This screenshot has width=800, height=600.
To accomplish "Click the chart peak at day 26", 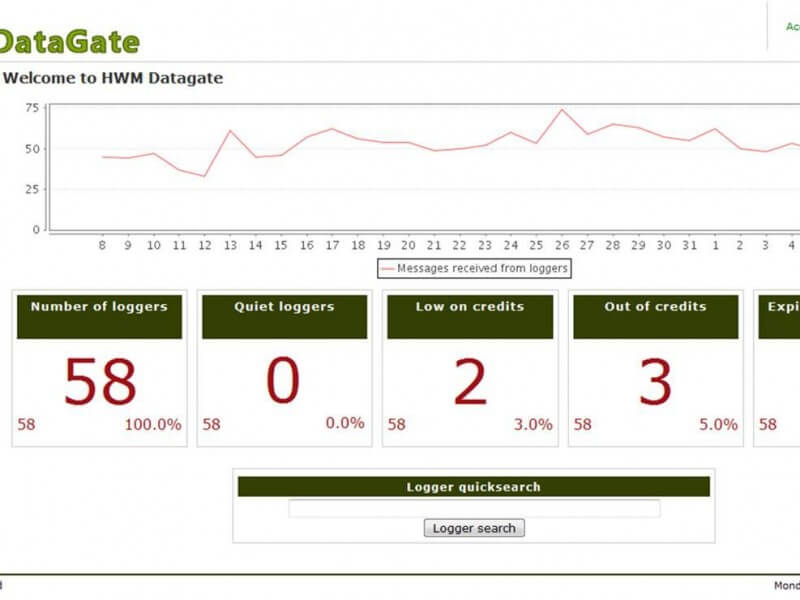I will tap(562, 109).
